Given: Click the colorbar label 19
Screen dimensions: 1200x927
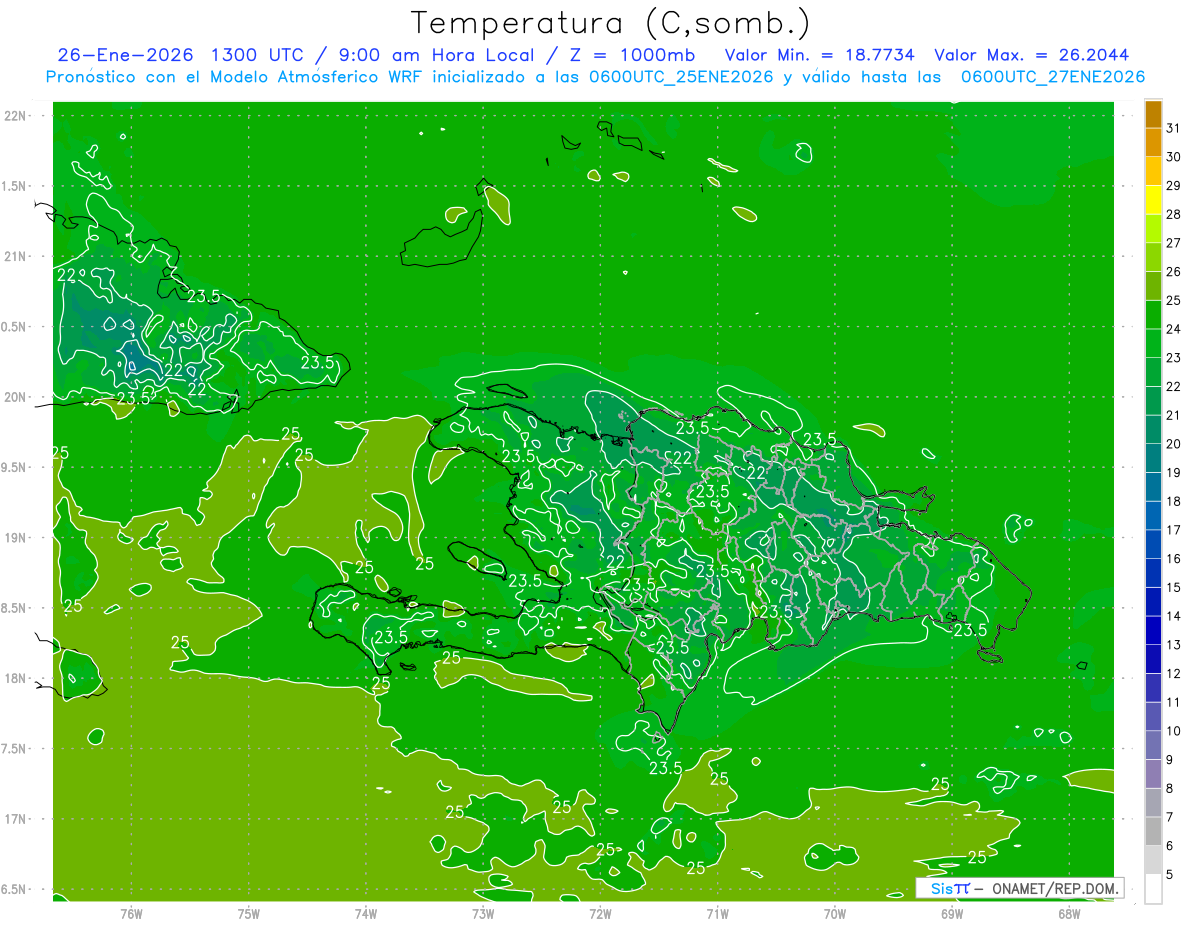Looking at the screenshot, I should point(1174,472).
